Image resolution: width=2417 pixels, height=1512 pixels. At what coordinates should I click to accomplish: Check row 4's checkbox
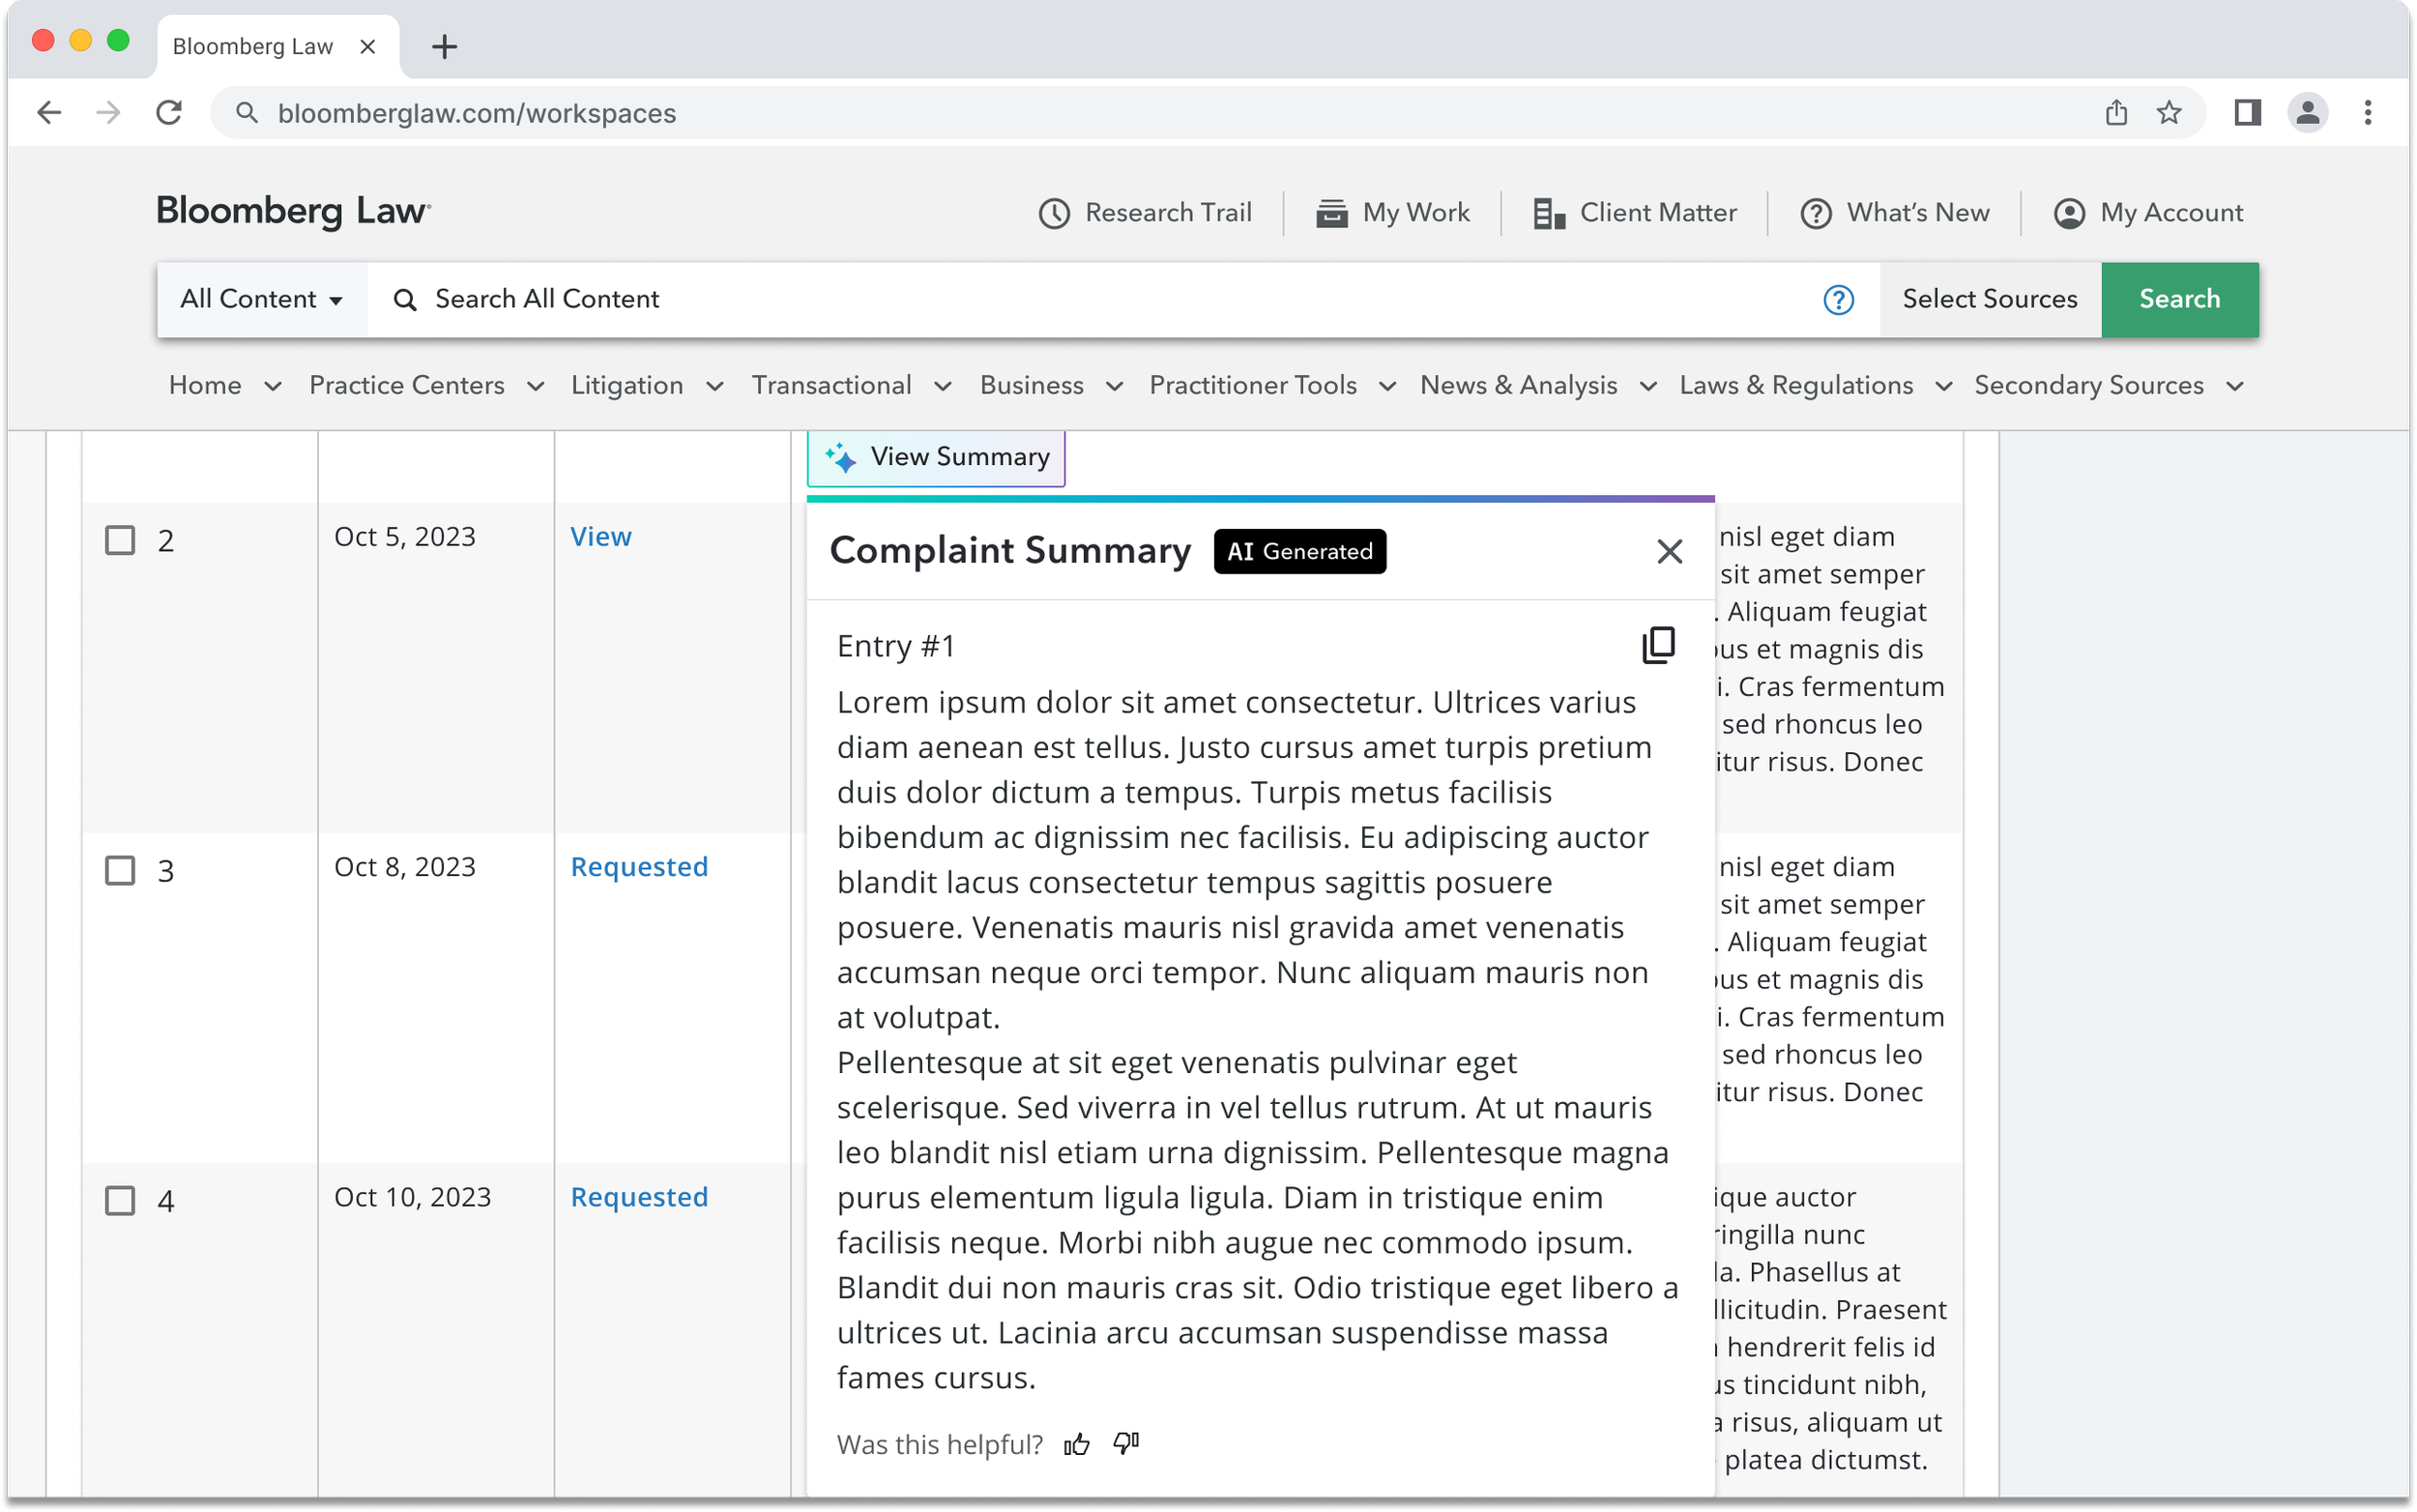[120, 1201]
